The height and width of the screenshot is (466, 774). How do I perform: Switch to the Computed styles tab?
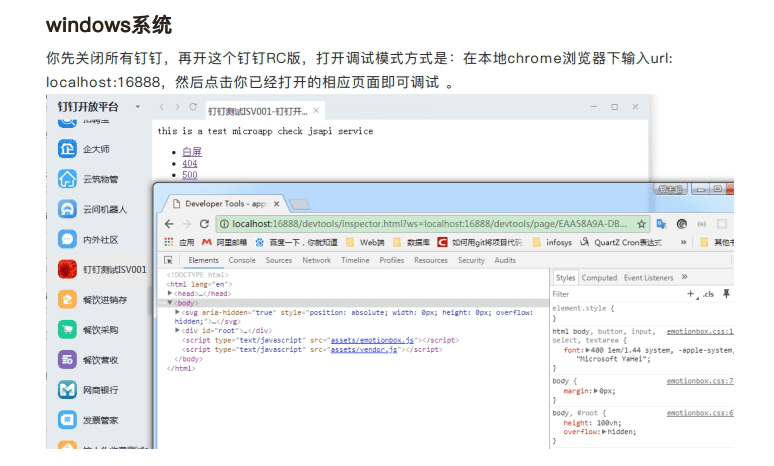pos(599,278)
